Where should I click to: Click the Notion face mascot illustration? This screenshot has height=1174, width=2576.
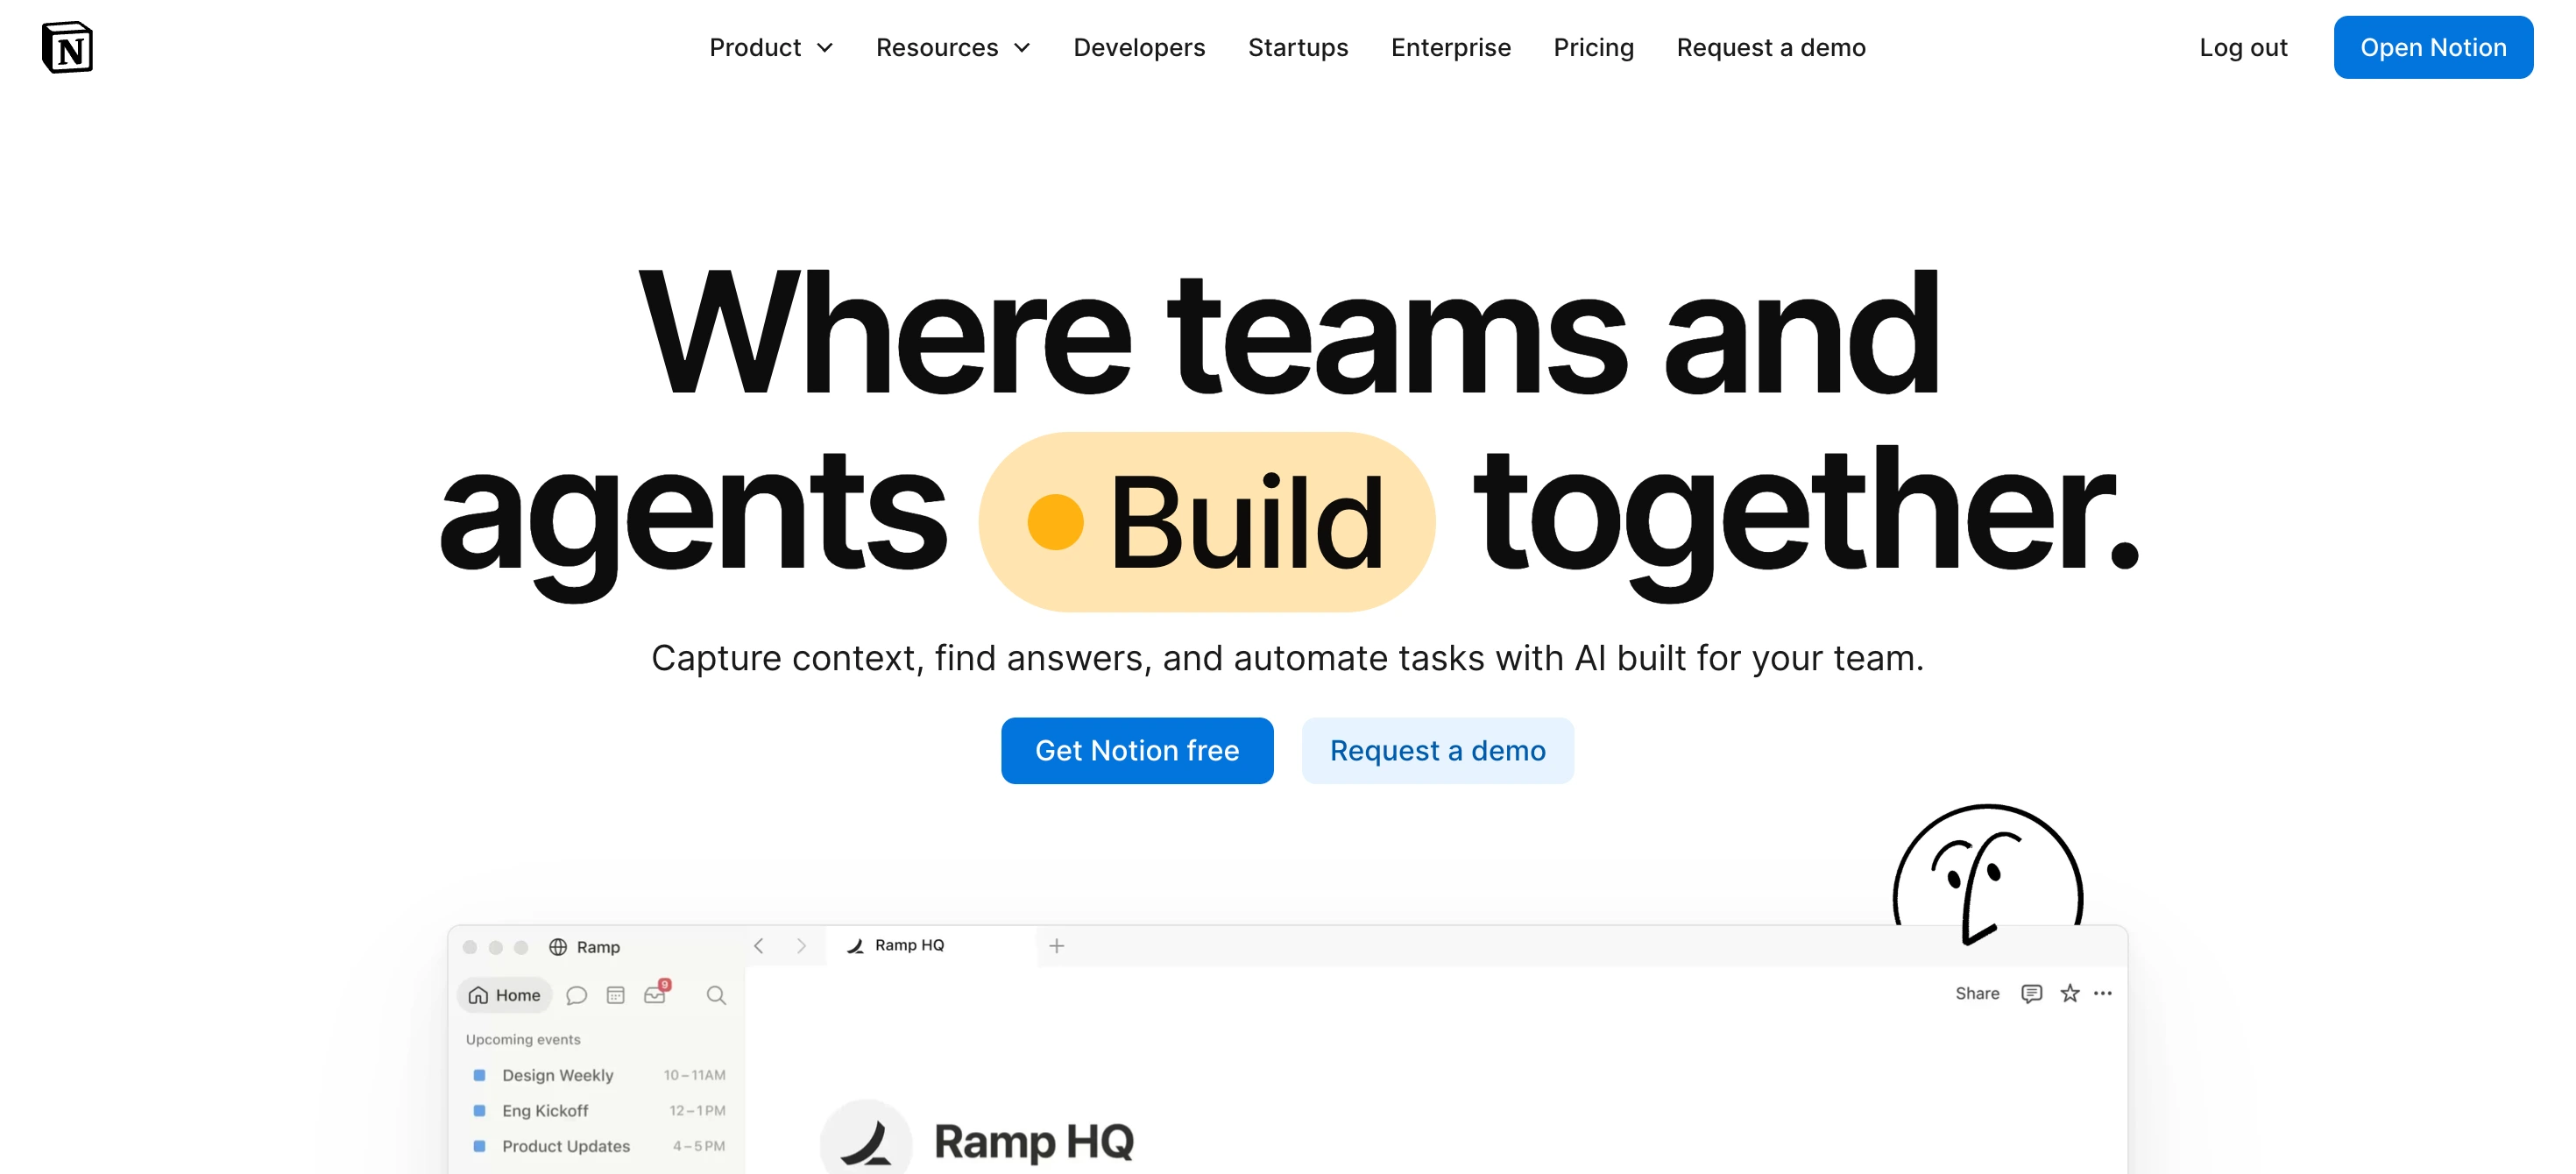[1988, 875]
